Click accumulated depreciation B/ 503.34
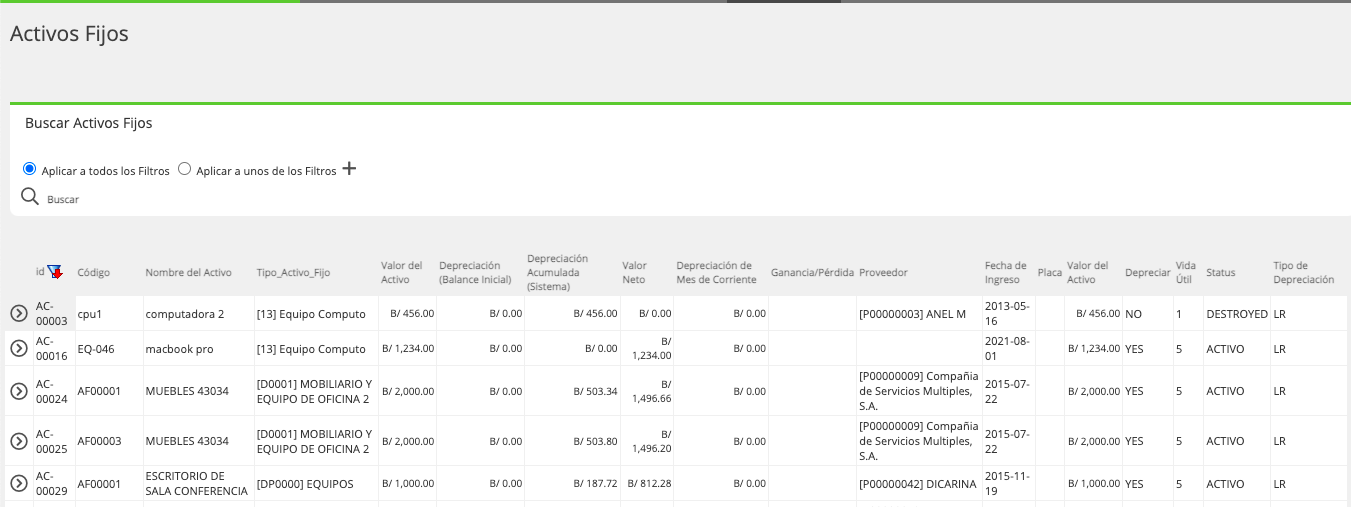This screenshot has height=507, width=1351. click(x=595, y=391)
